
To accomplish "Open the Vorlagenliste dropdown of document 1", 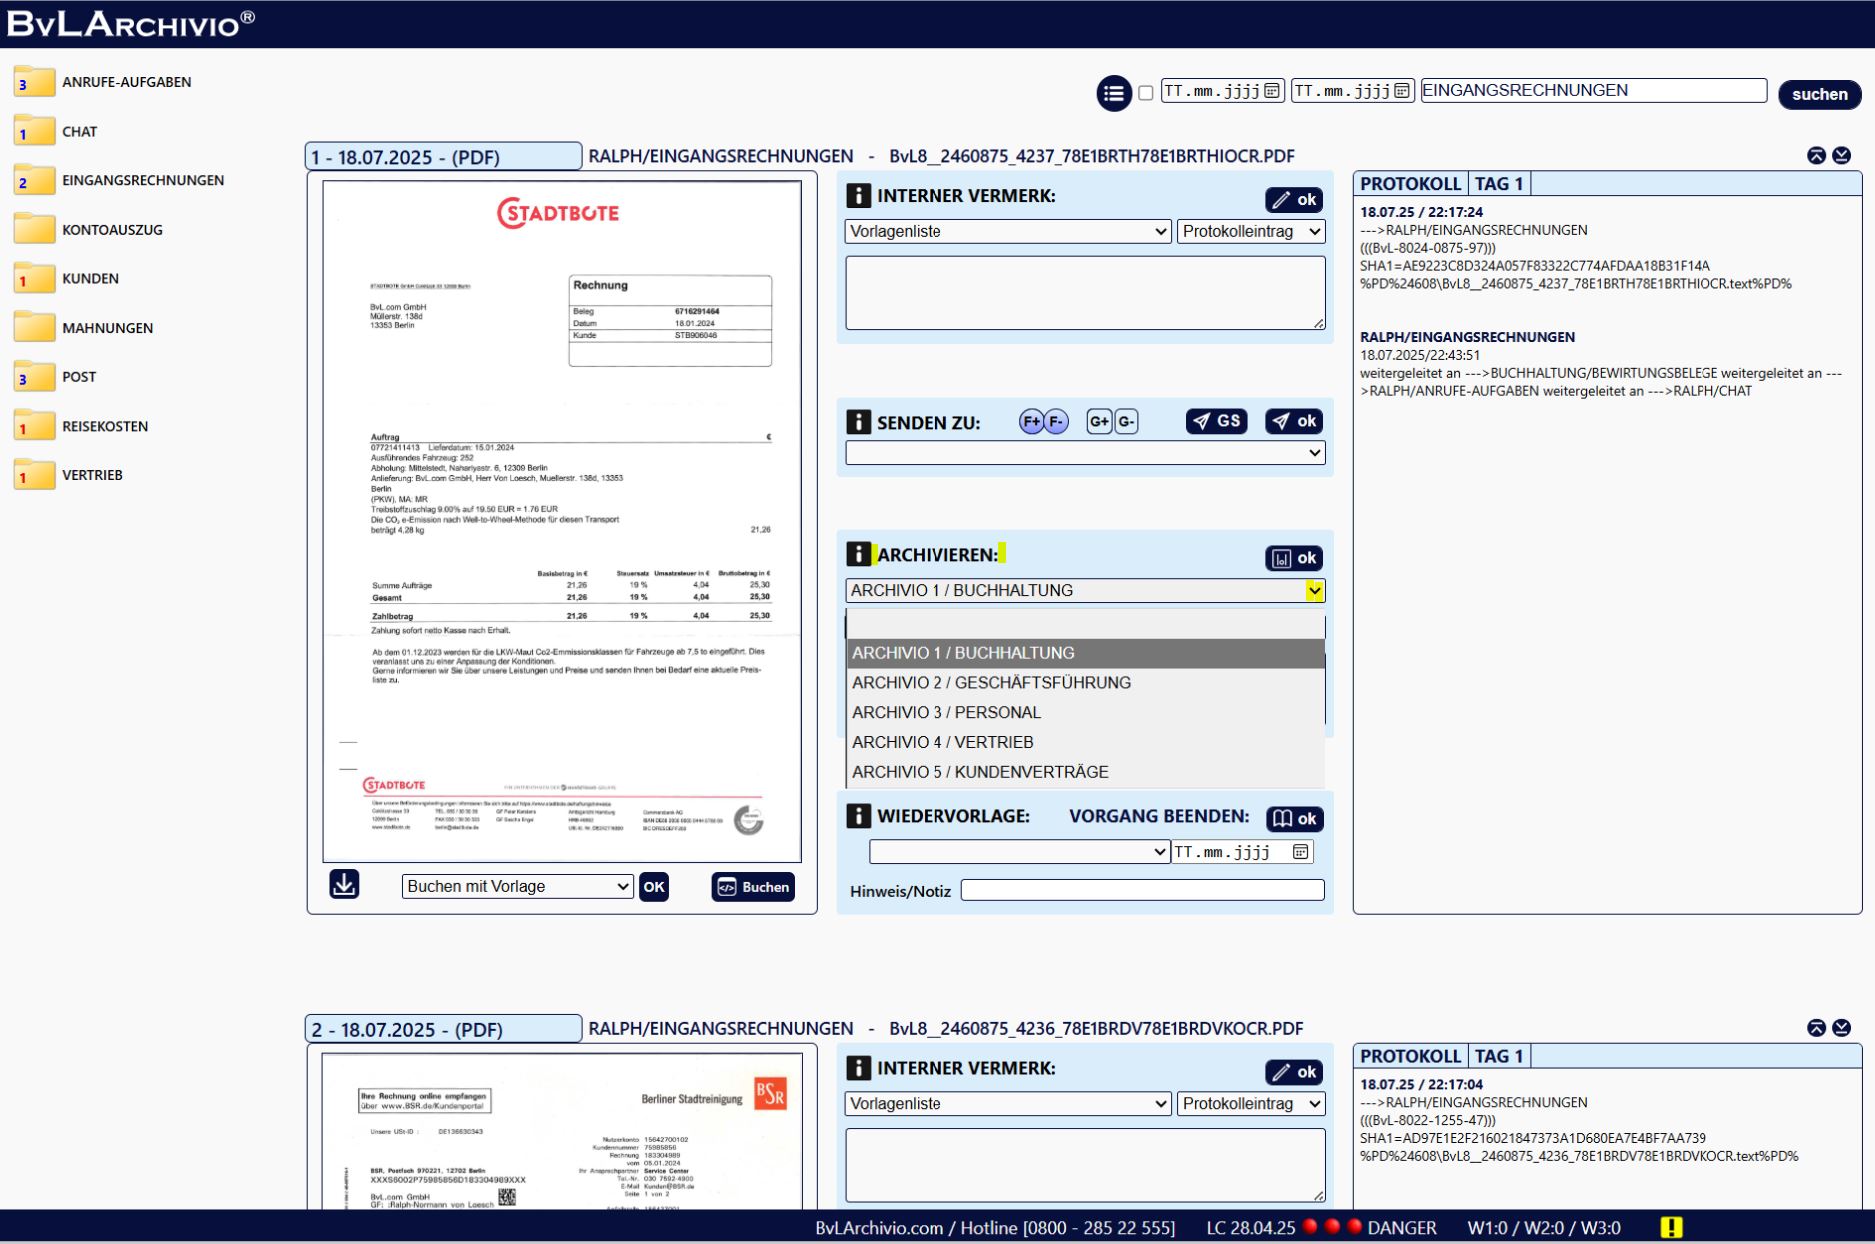I will tap(1007, 232).
